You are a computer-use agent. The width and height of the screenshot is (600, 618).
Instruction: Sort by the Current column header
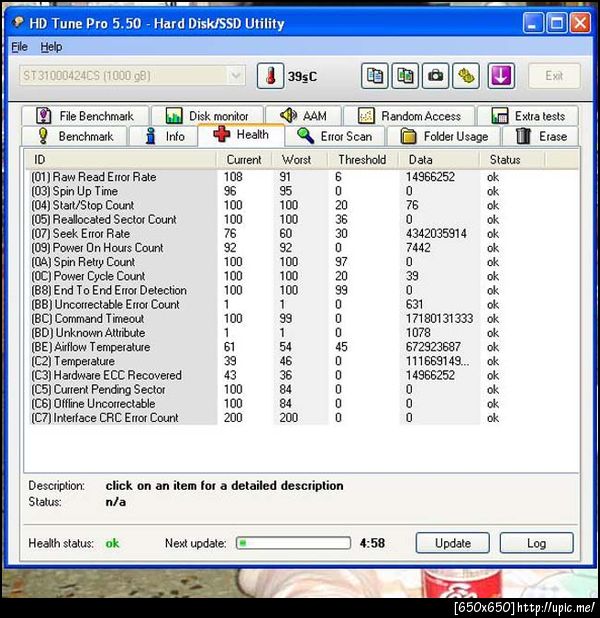[244, 160]
